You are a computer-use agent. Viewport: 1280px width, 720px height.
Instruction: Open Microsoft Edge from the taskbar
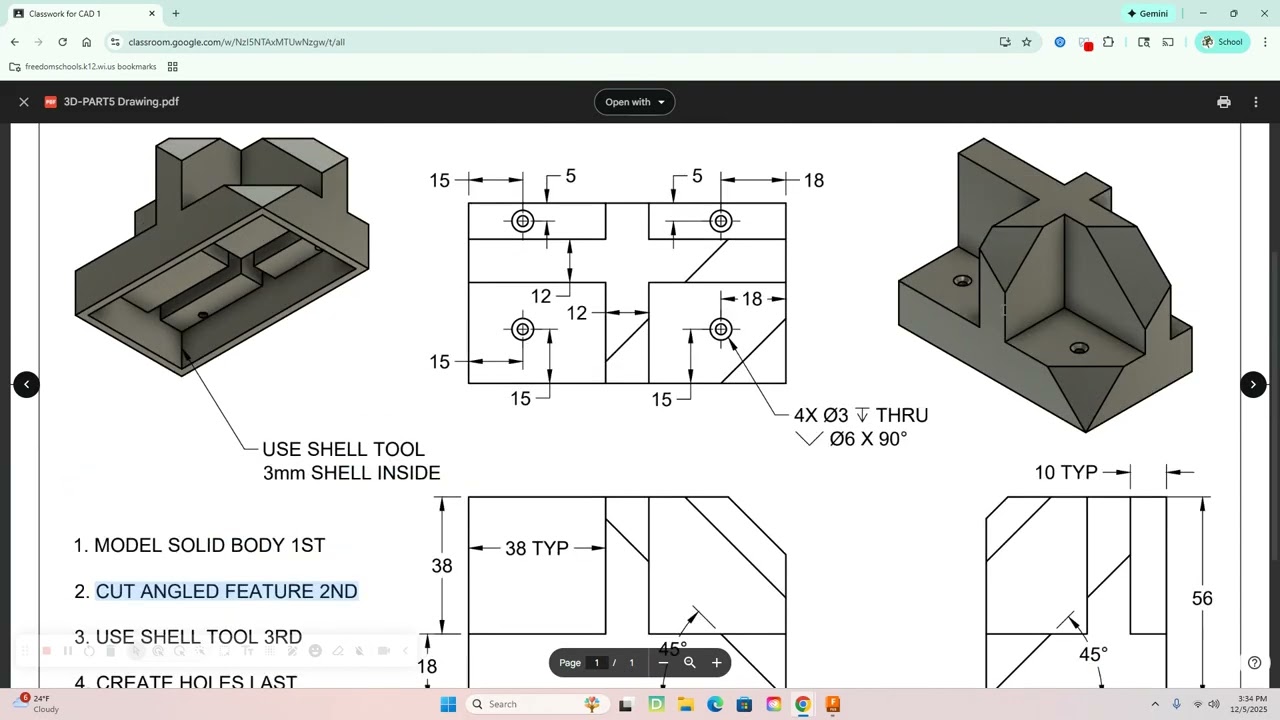coord(715,704)
